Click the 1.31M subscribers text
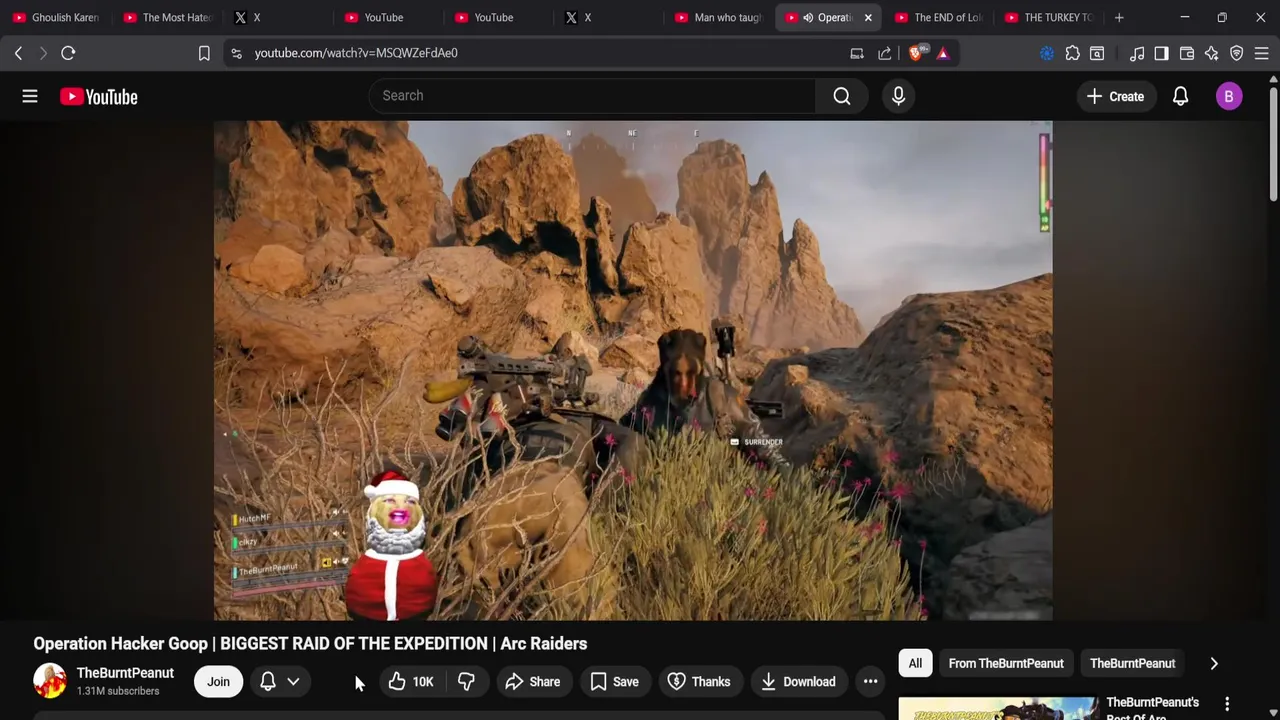This screenshot has width=1280, height=720. [x=118, y=691]
